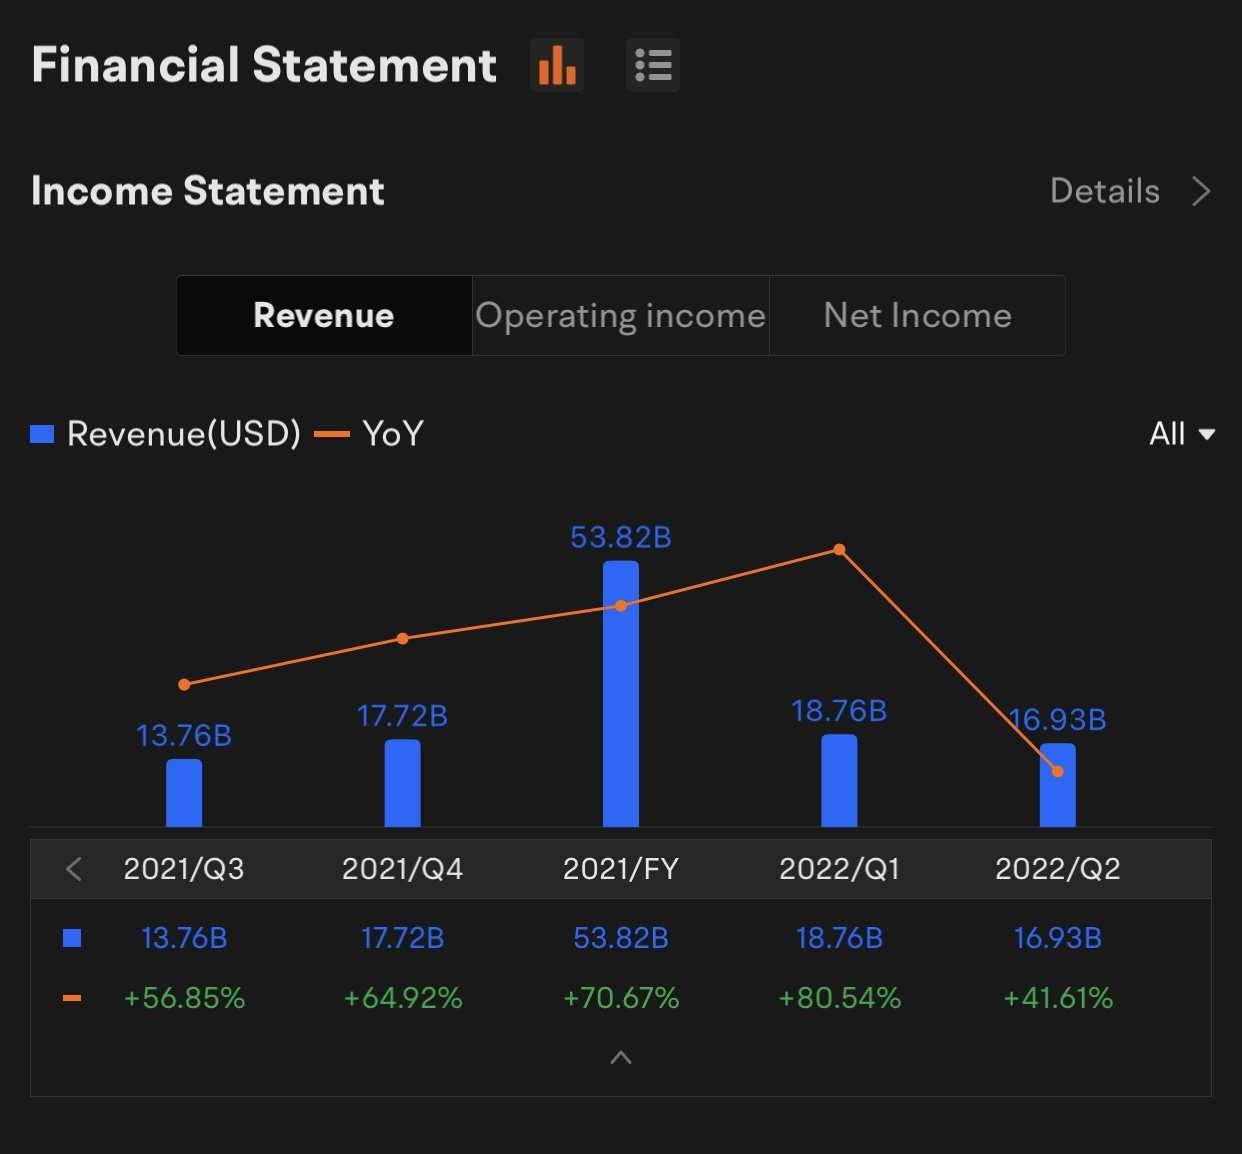
Task: Click the Financial Statement title
Action: [264, 65]
